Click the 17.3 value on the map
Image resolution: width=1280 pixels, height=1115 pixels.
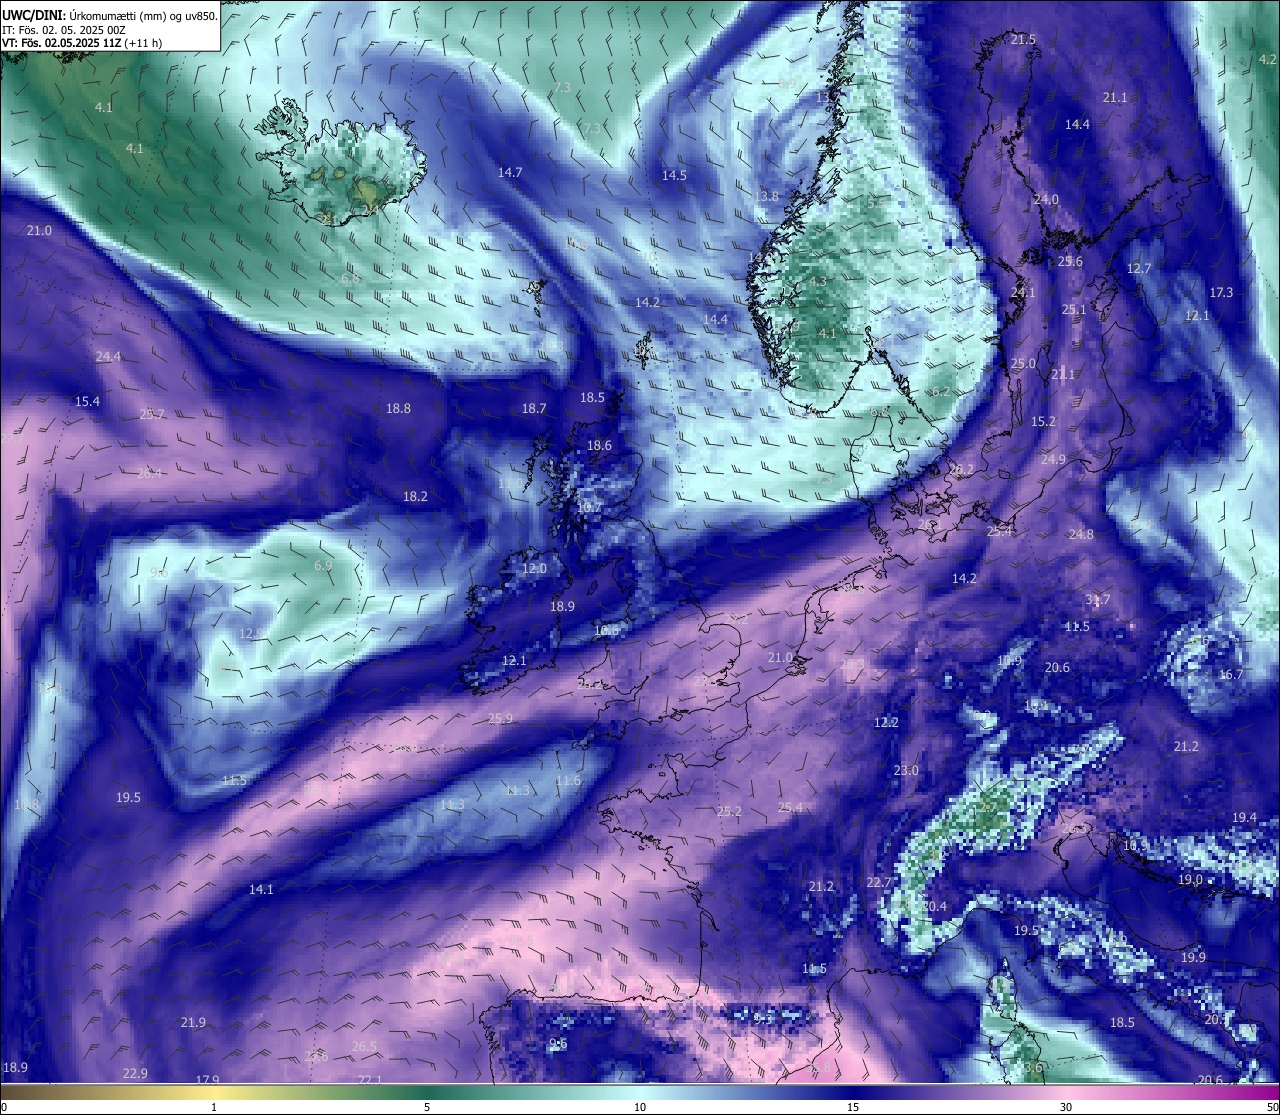point(1221,293)
